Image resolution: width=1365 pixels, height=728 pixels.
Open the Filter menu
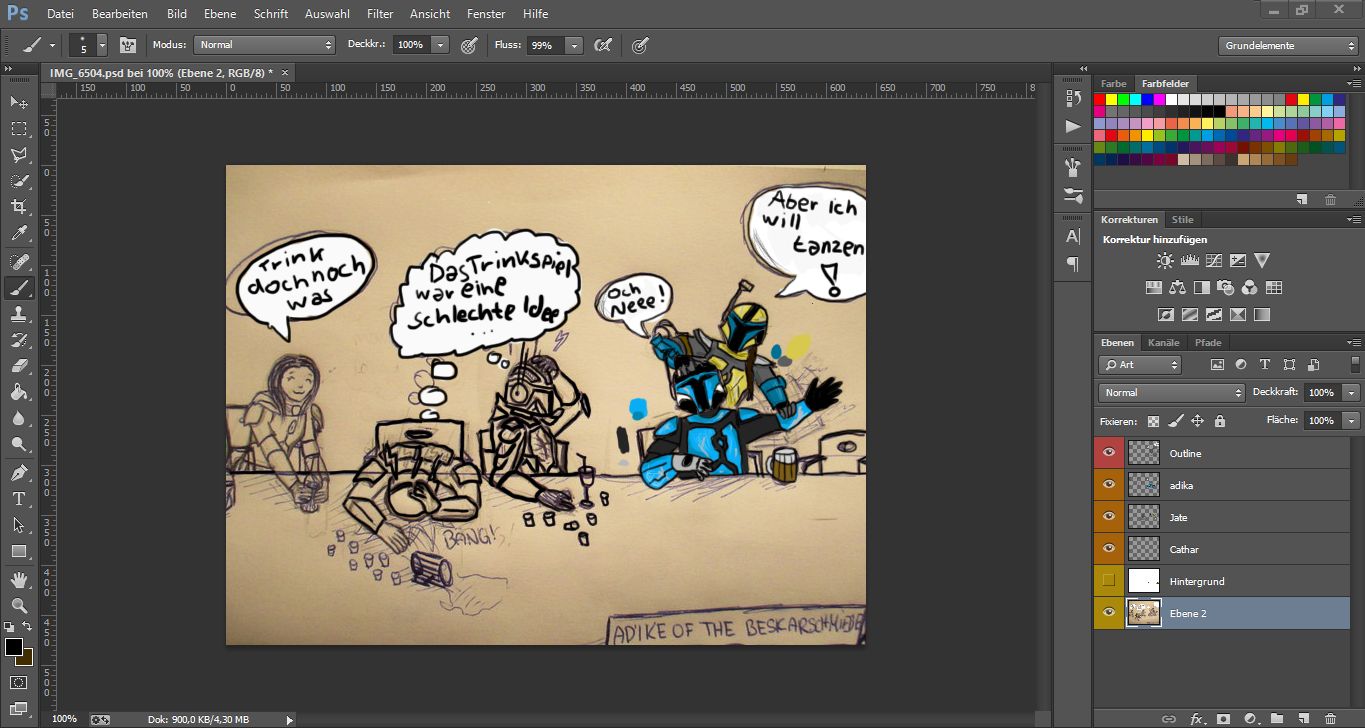coord(379,14)
